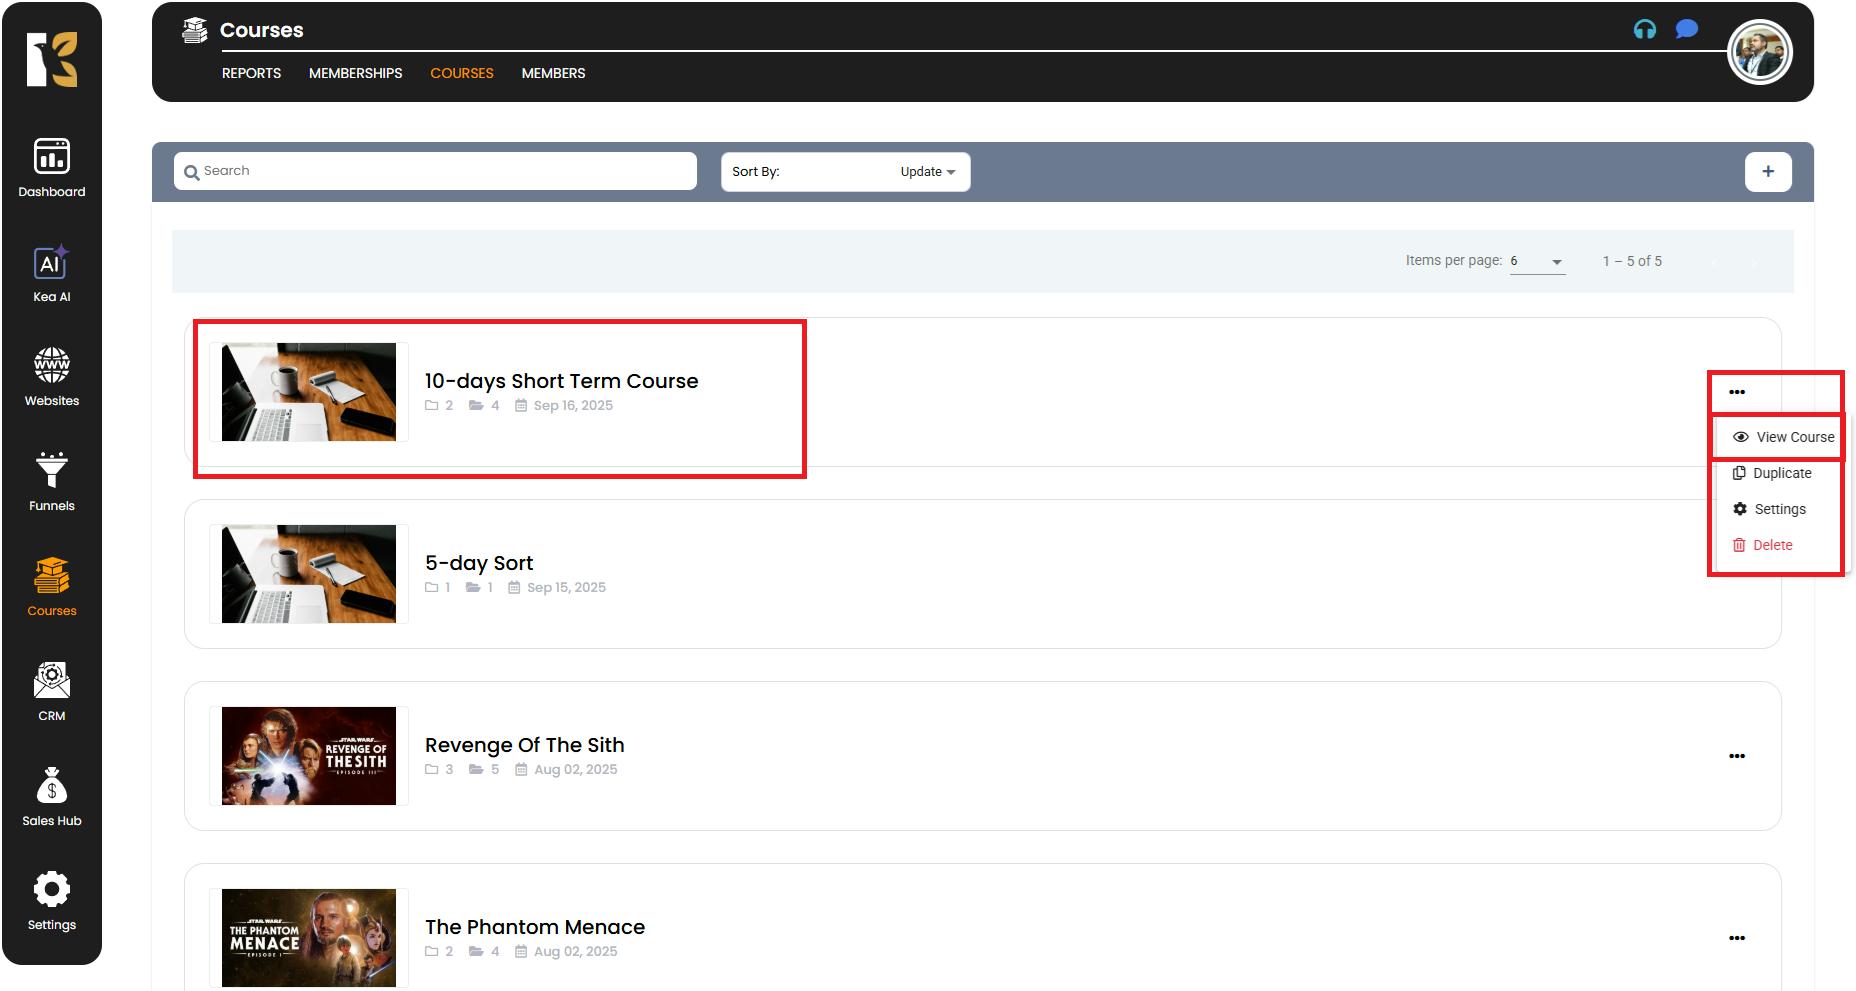Launch Kea AI in the sidebar
This screenshot has width=1856, height=991.
point(52,273)
